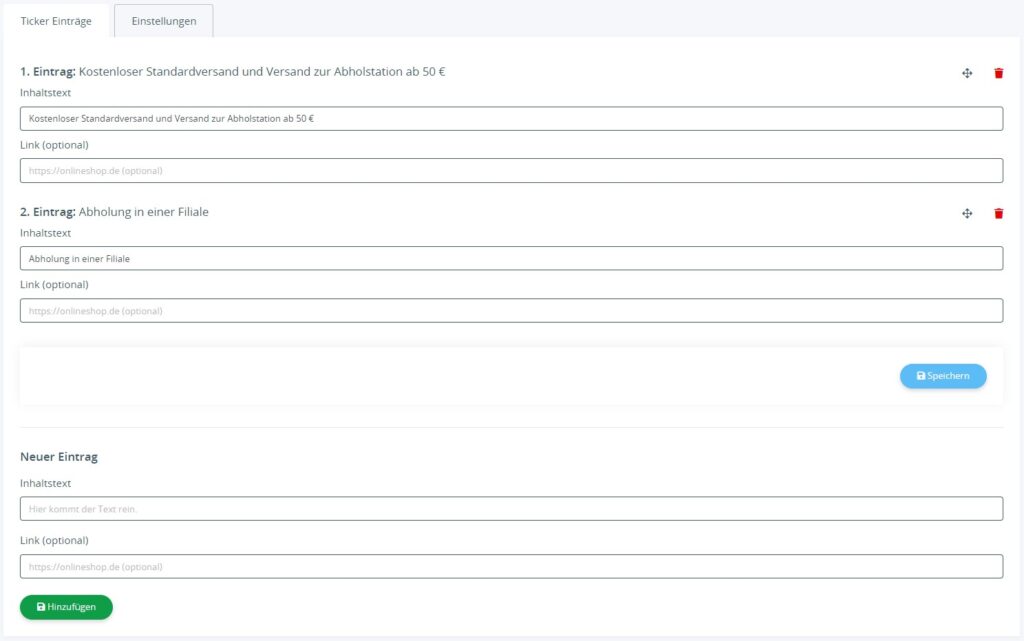The width and height of the screenshot is (1024, 641).
Task: Focus the Inhaltstext field of the first entry
Action: [512, 118]
